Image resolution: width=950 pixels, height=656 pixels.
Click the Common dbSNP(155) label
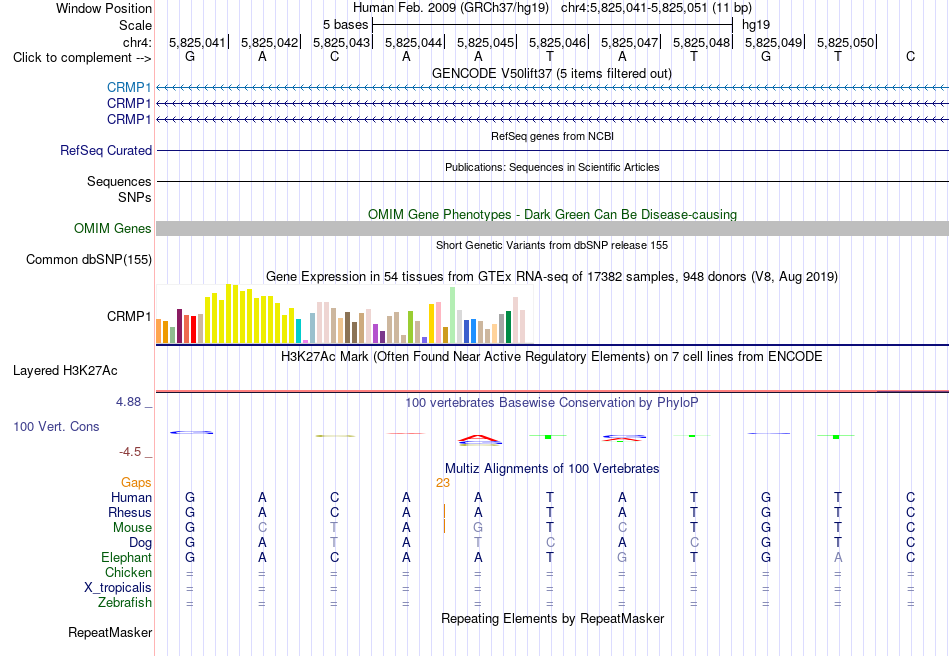[89, 259]
